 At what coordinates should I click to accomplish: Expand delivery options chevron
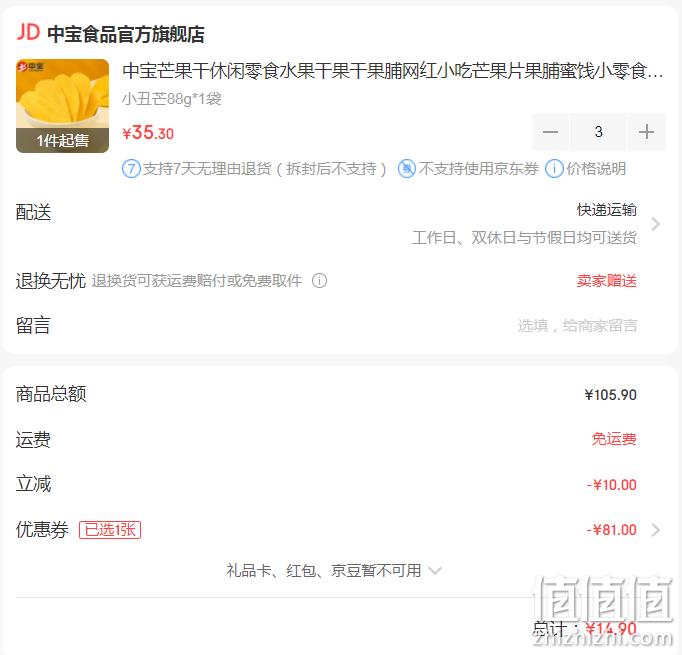click(x=655, y=224)
